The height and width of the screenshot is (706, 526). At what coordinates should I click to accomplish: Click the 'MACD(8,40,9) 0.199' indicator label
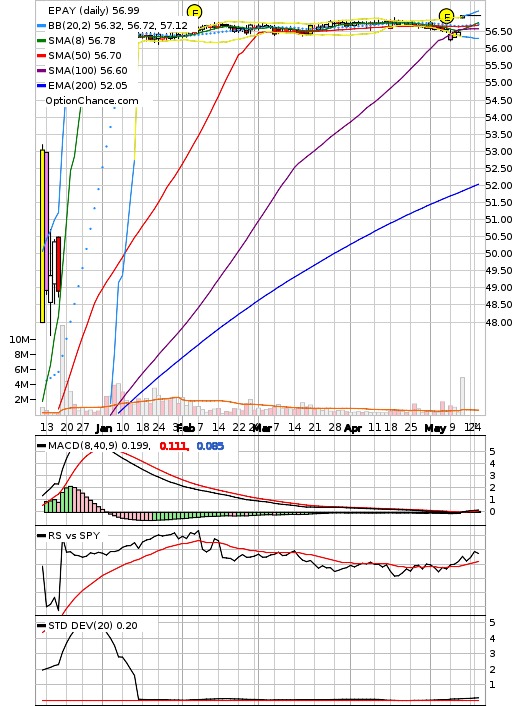[x=99, y=446]
